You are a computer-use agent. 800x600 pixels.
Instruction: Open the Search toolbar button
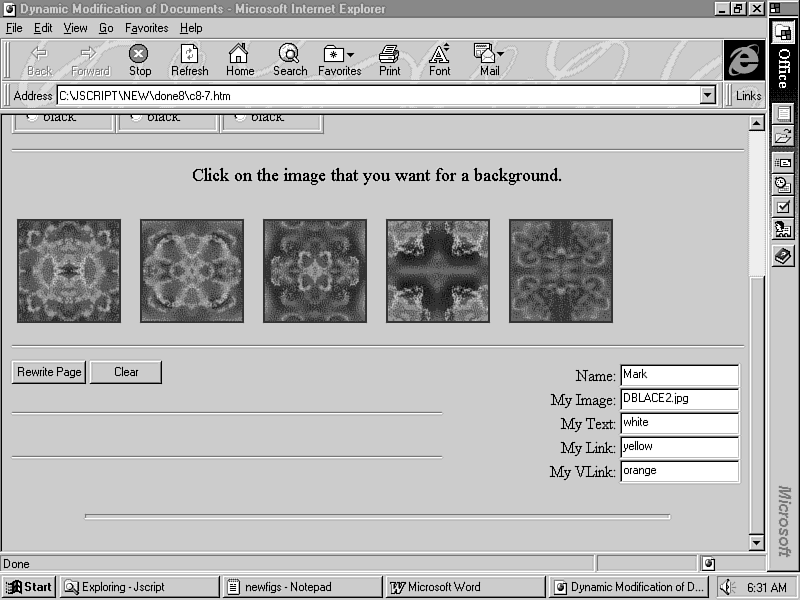289,59
